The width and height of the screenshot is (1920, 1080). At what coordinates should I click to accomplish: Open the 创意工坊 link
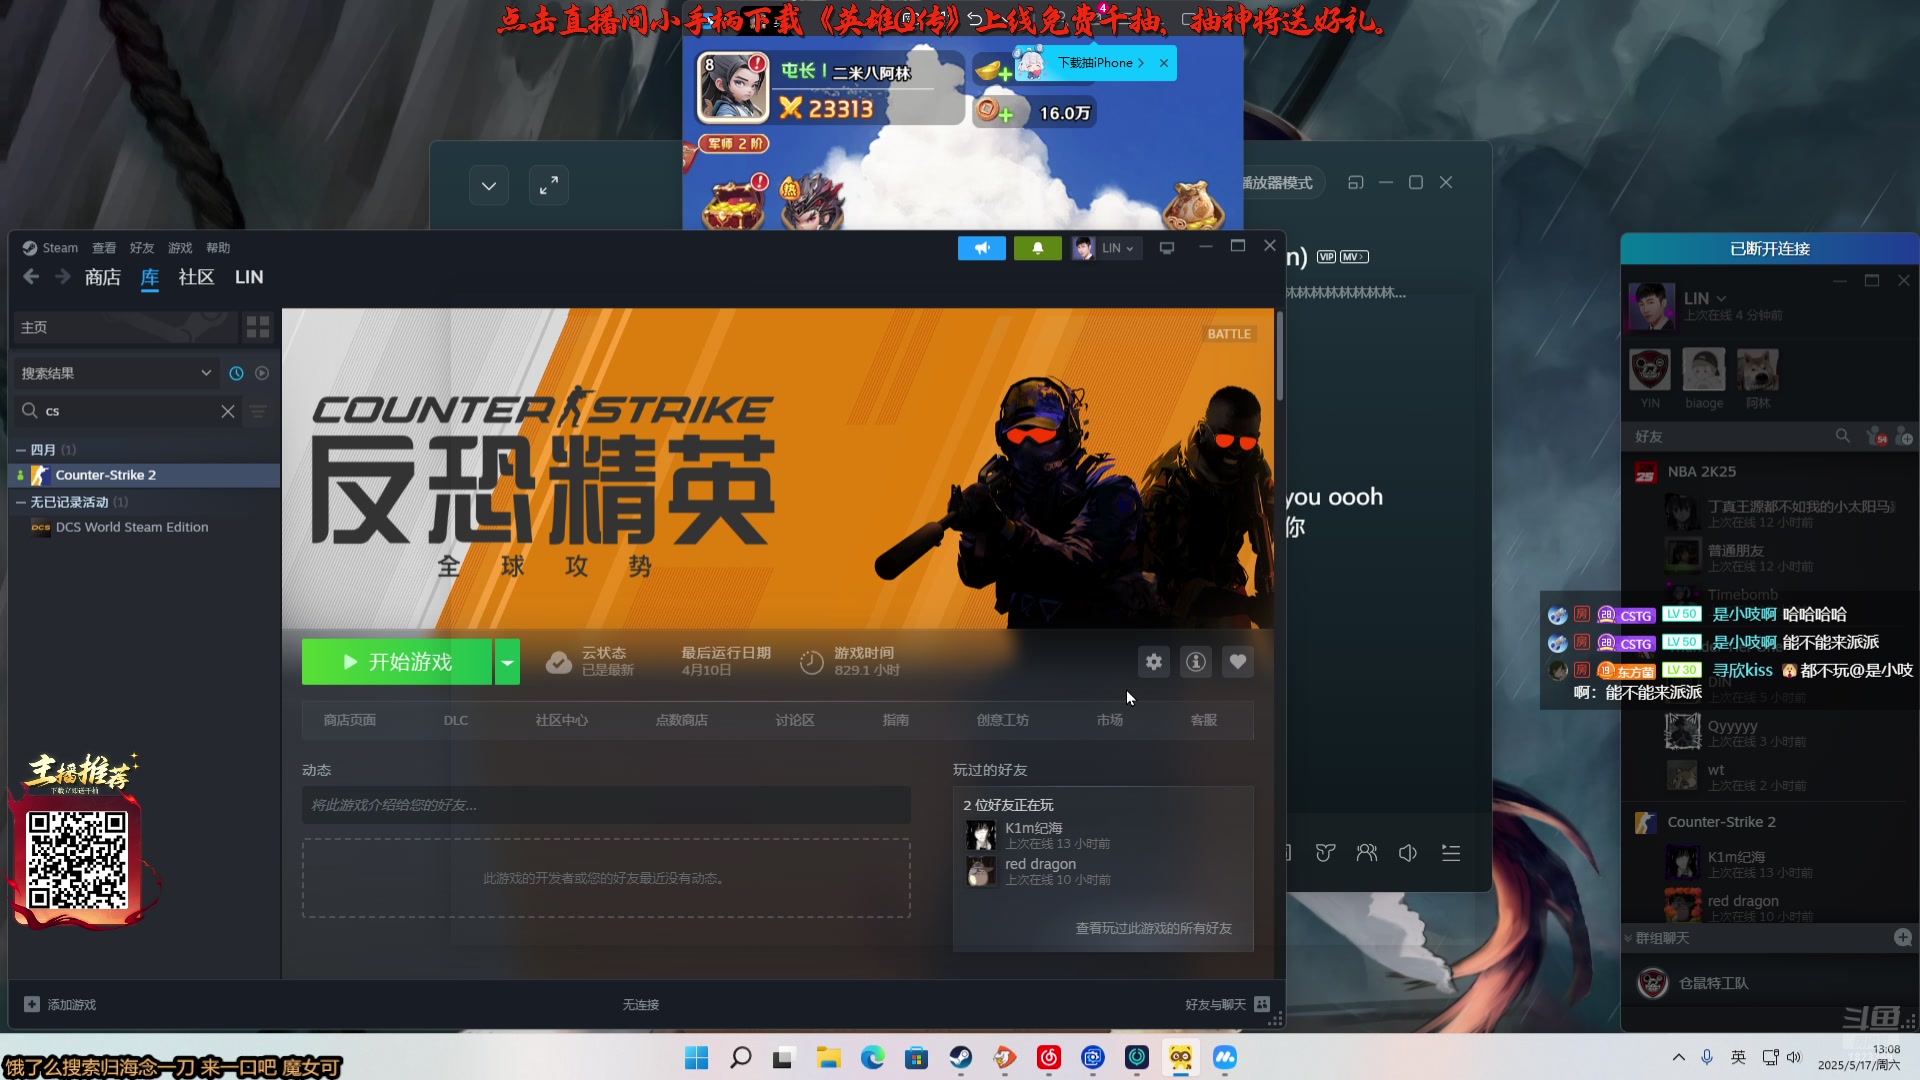[1003, 720]
